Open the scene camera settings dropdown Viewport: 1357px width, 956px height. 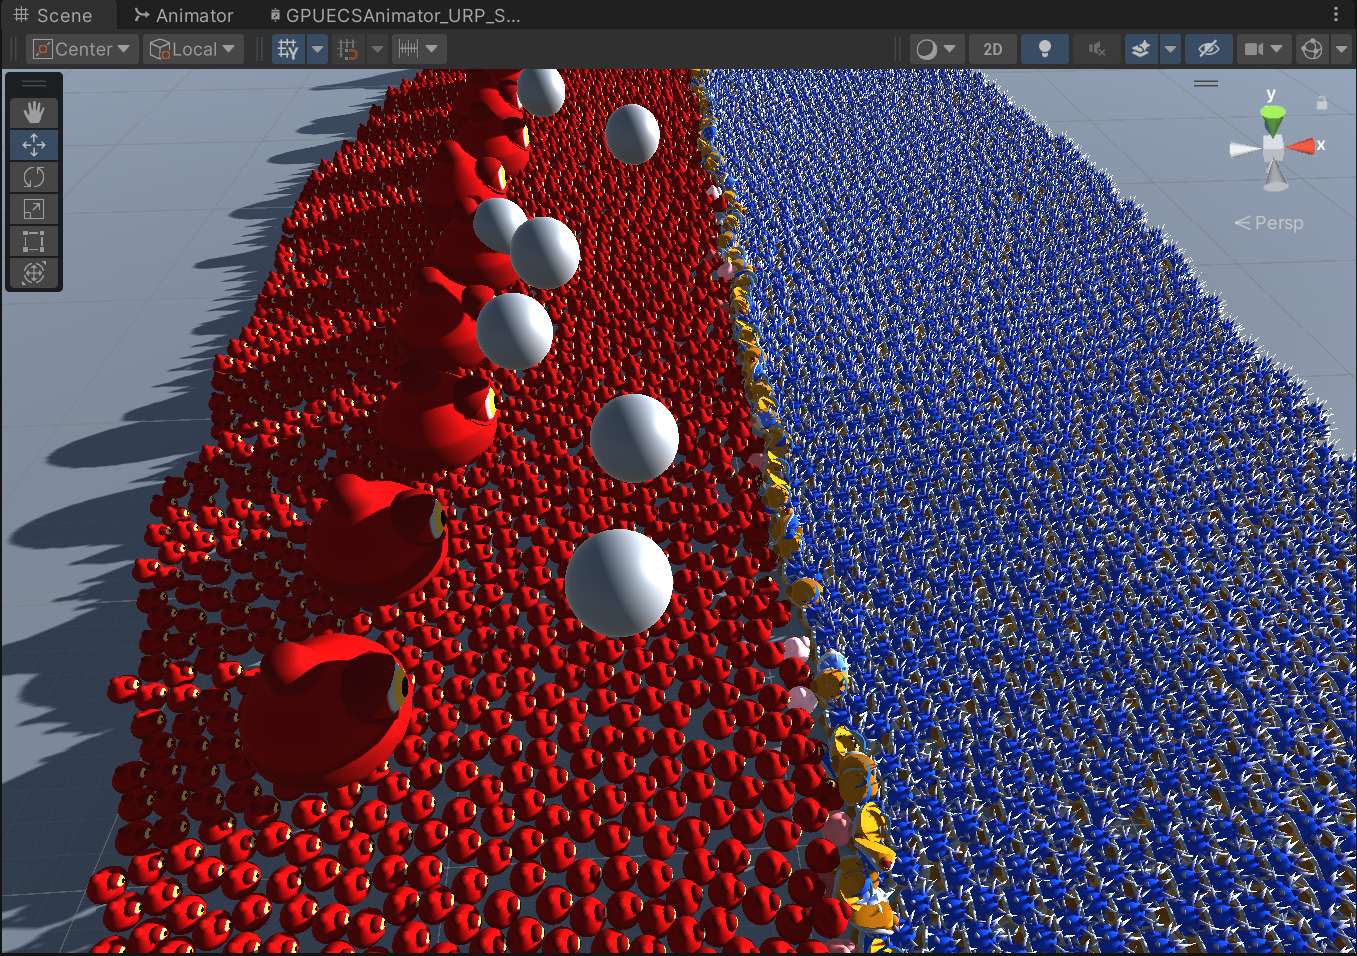1263,49
